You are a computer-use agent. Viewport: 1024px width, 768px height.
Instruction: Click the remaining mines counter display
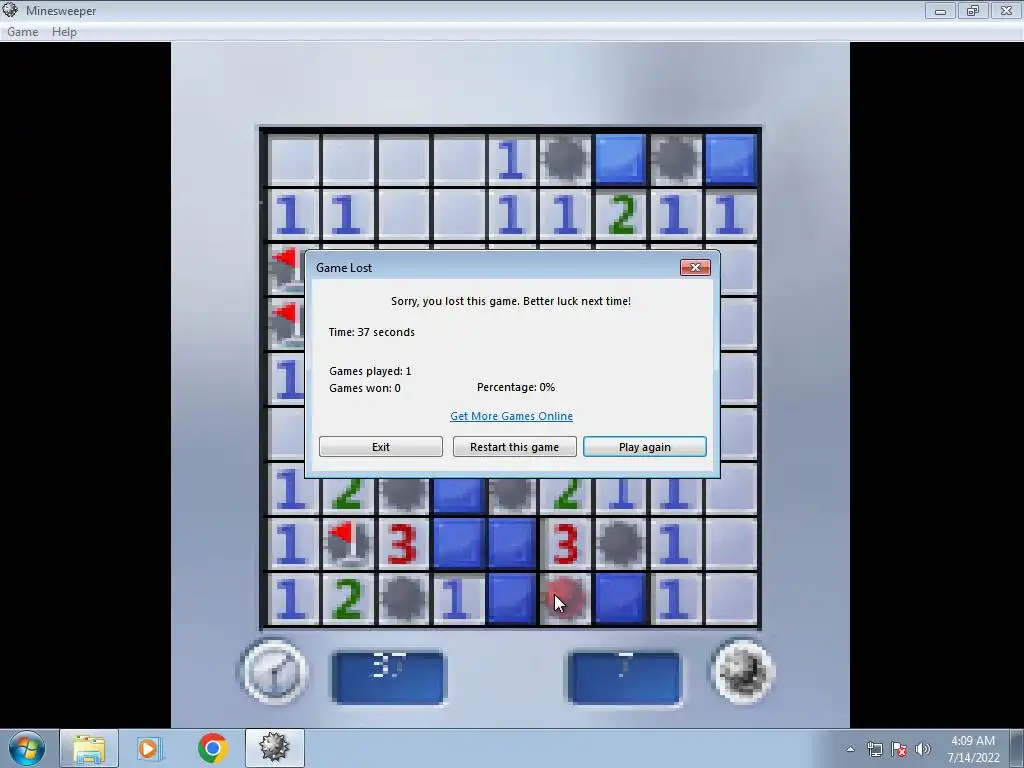pos(624,677)
